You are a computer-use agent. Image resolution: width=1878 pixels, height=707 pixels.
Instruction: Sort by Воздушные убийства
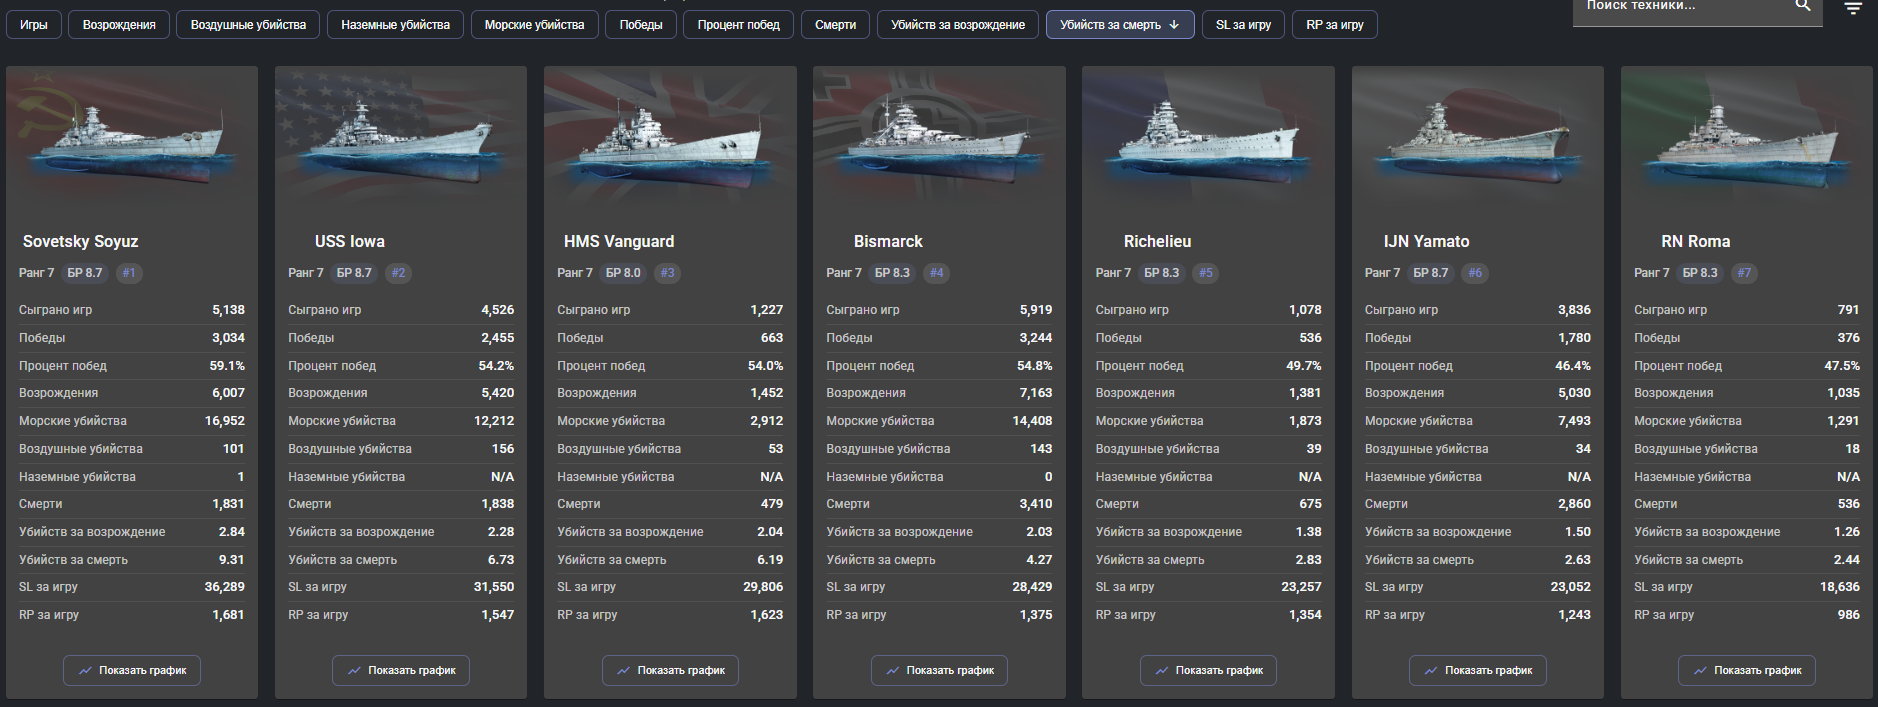tap(248, 25)
